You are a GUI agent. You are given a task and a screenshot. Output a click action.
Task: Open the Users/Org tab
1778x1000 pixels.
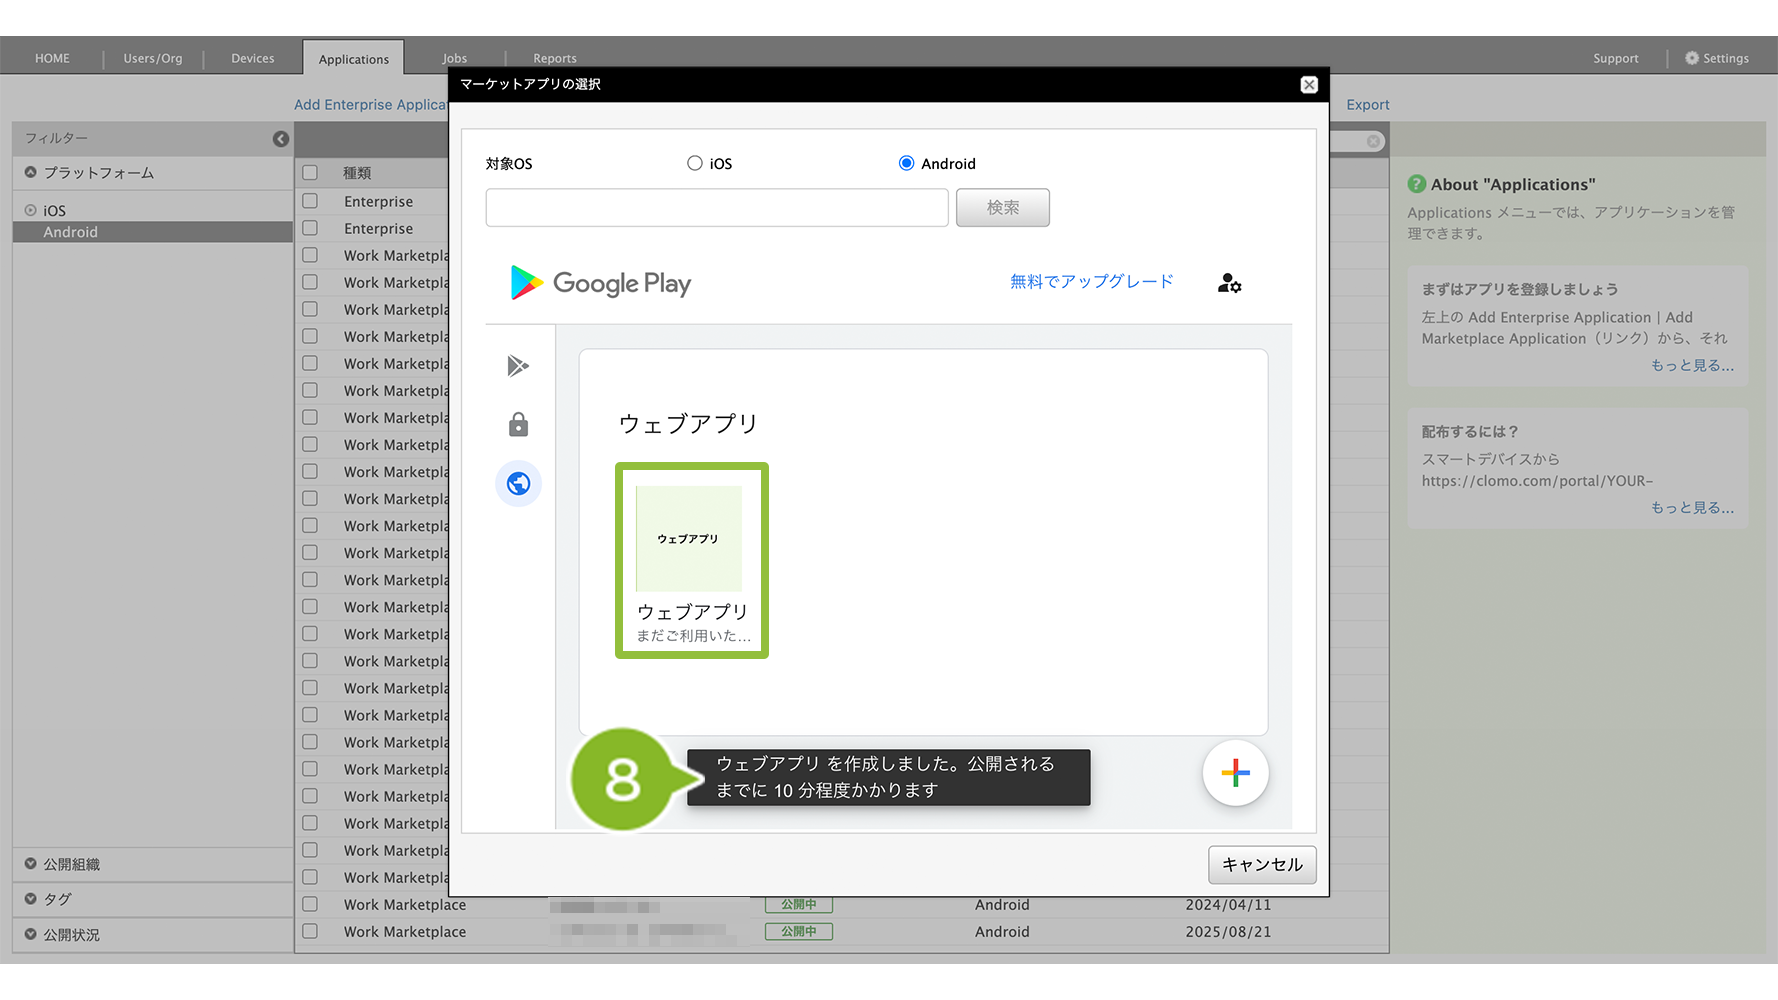pyautogui.click(x=153, y=58)
